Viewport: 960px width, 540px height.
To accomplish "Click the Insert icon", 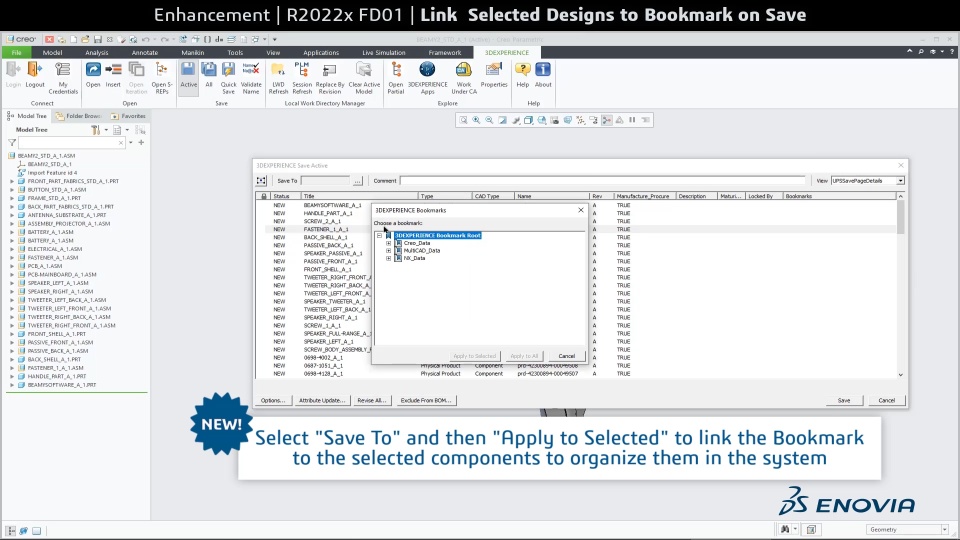I will pyautogui.click(x=113, y=75).
